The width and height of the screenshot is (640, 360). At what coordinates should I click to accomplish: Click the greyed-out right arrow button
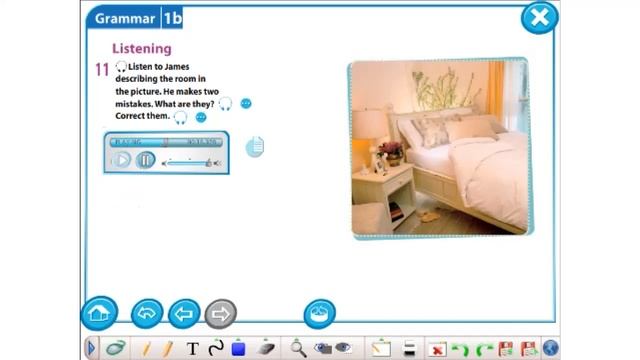220,313
